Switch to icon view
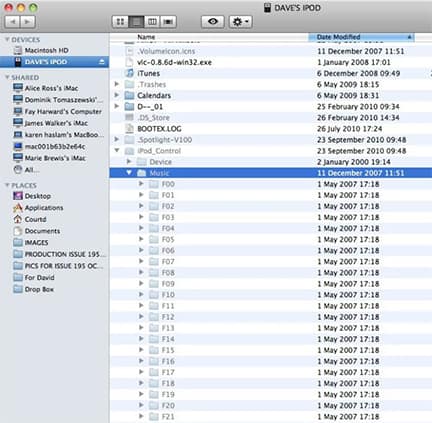 120,22
